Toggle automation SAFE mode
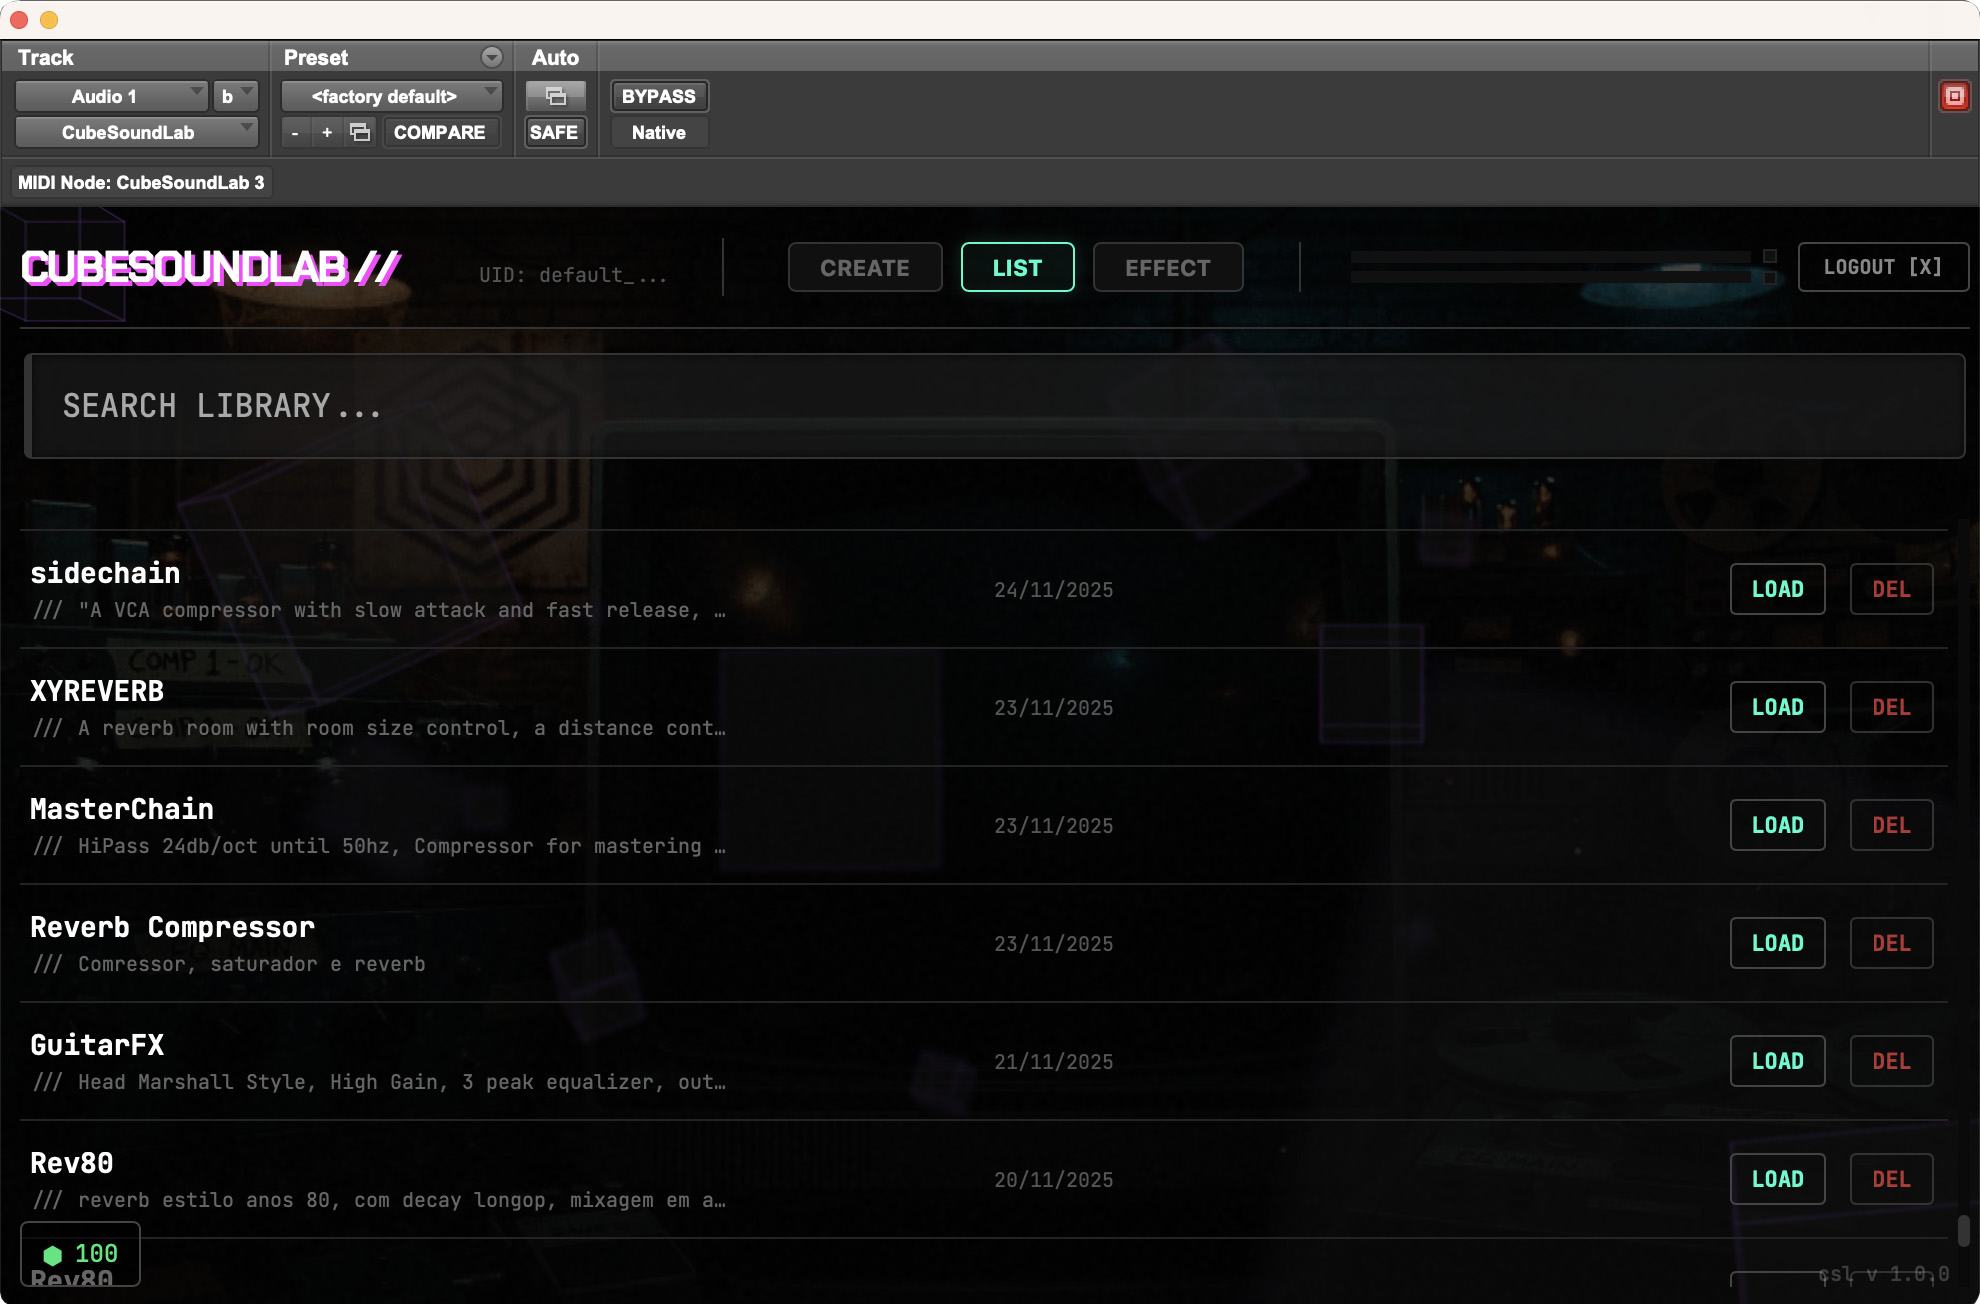Viewport: 1980px width, 1304px height. click(x=554, y=132)
